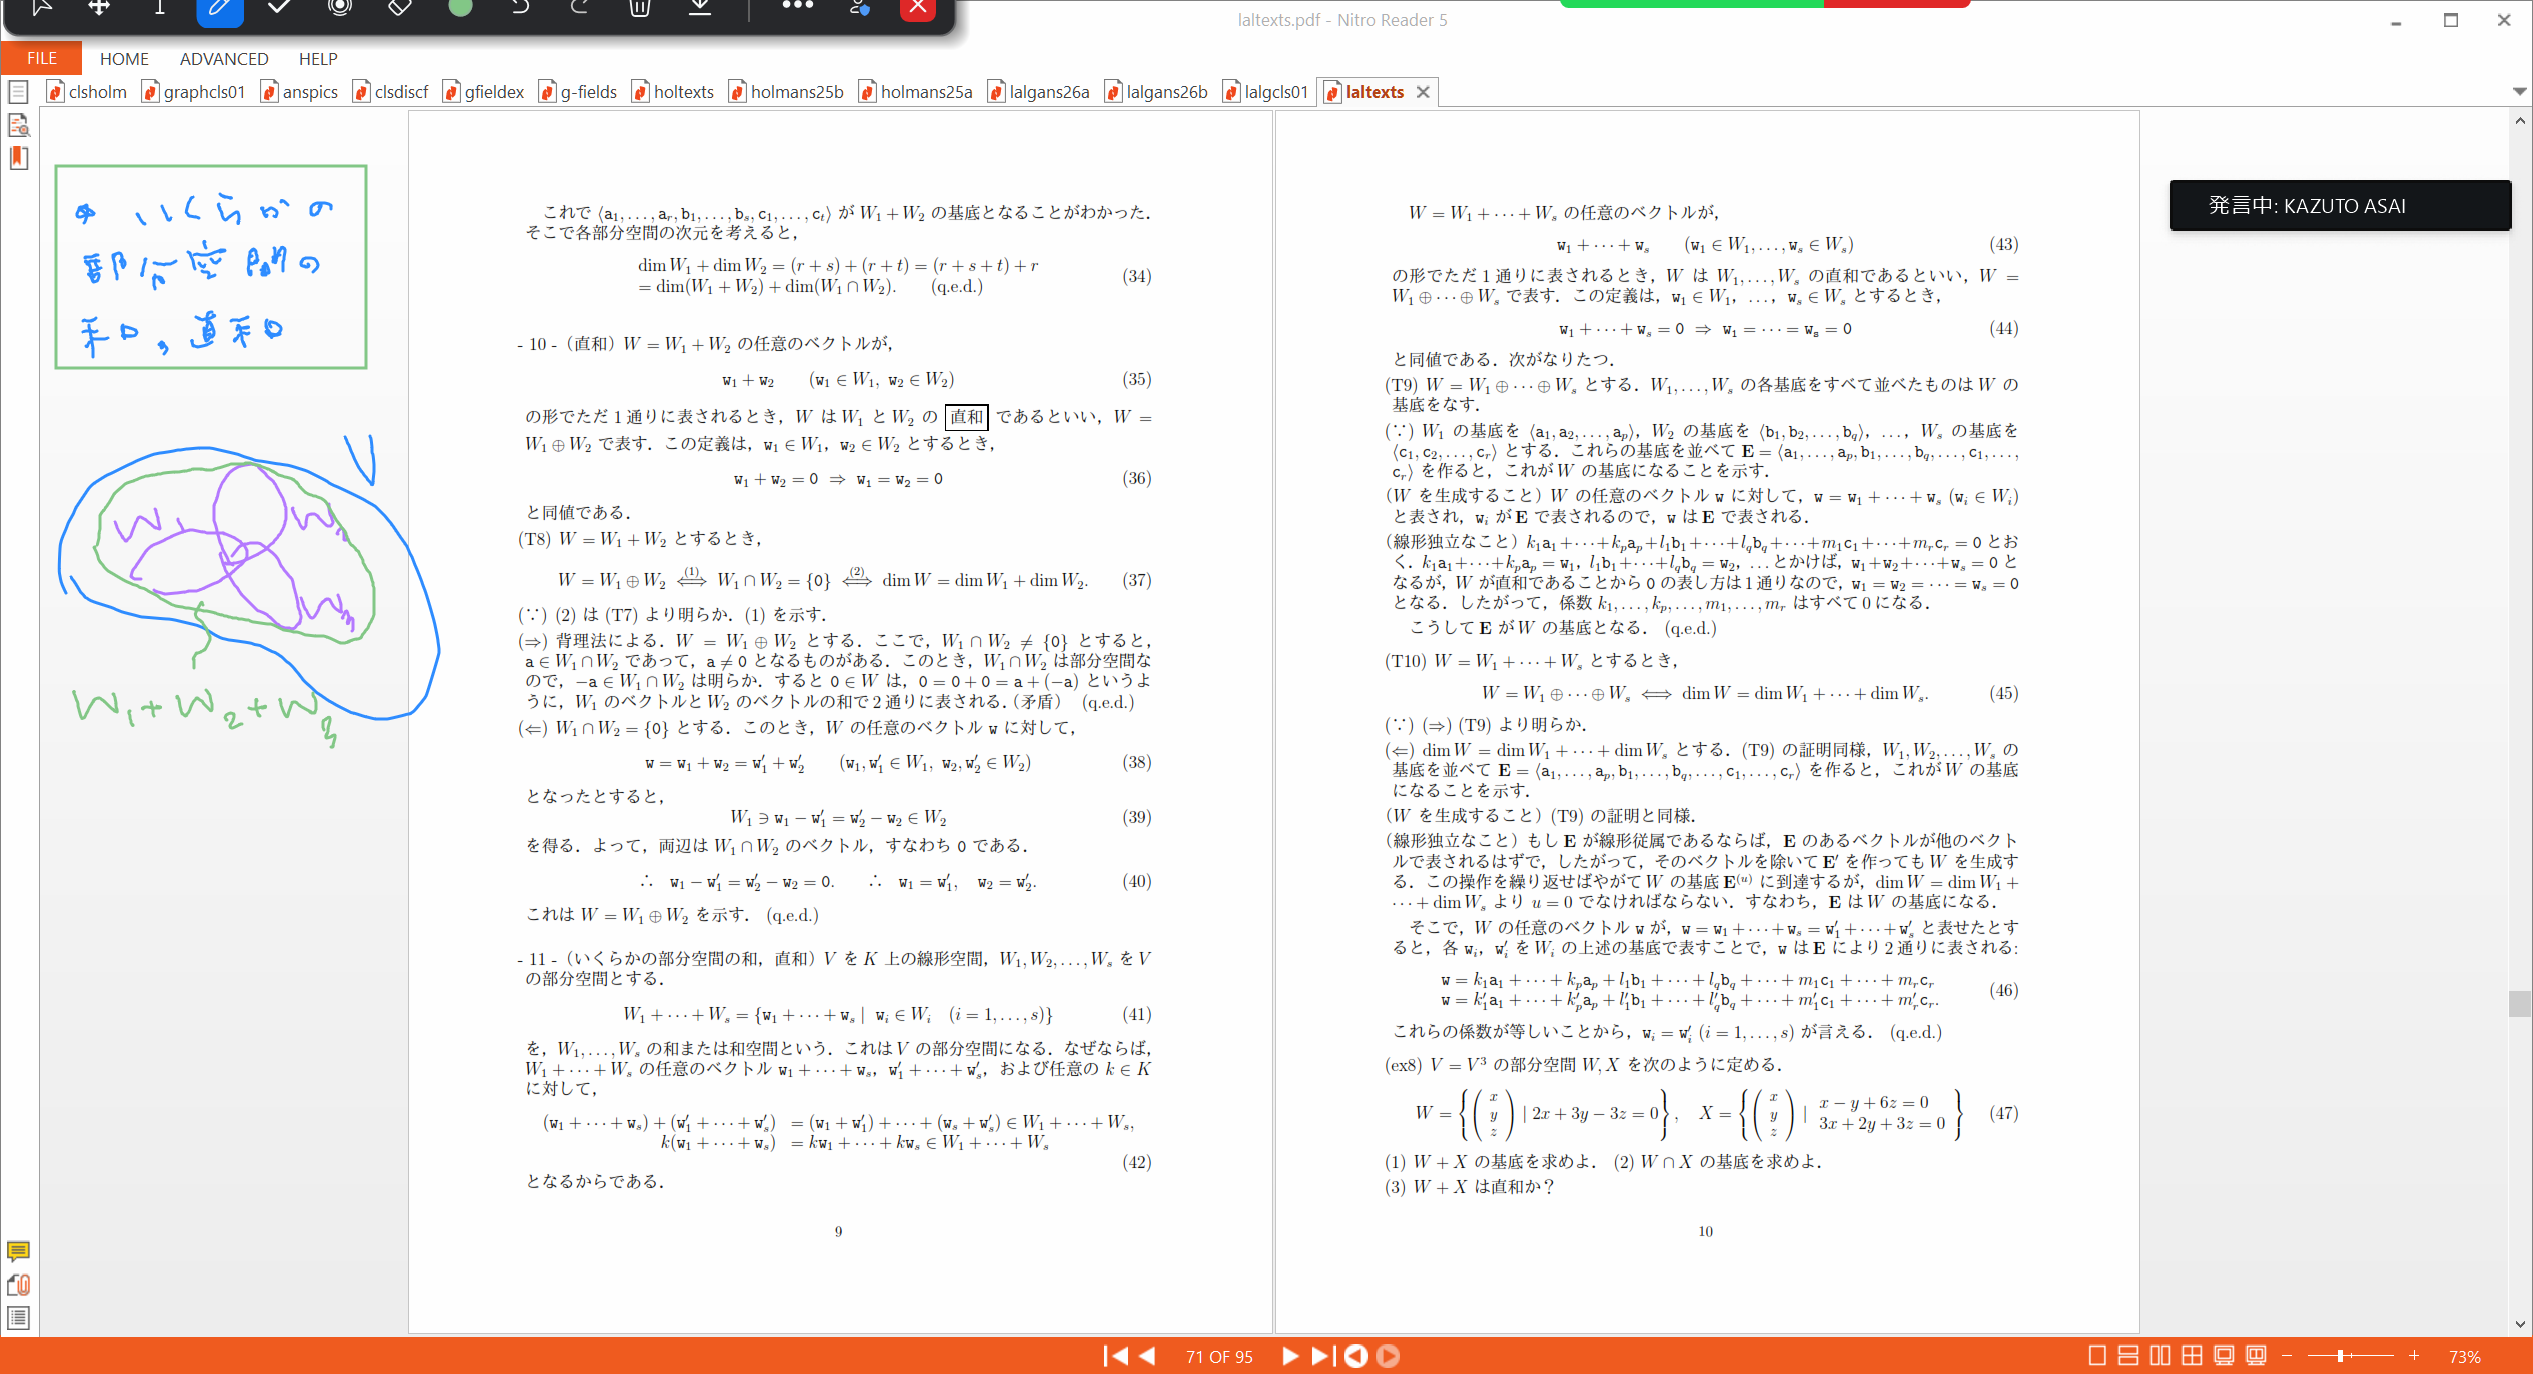Switch to the lalgcls01 document tab

click(x=1267, y=92)
